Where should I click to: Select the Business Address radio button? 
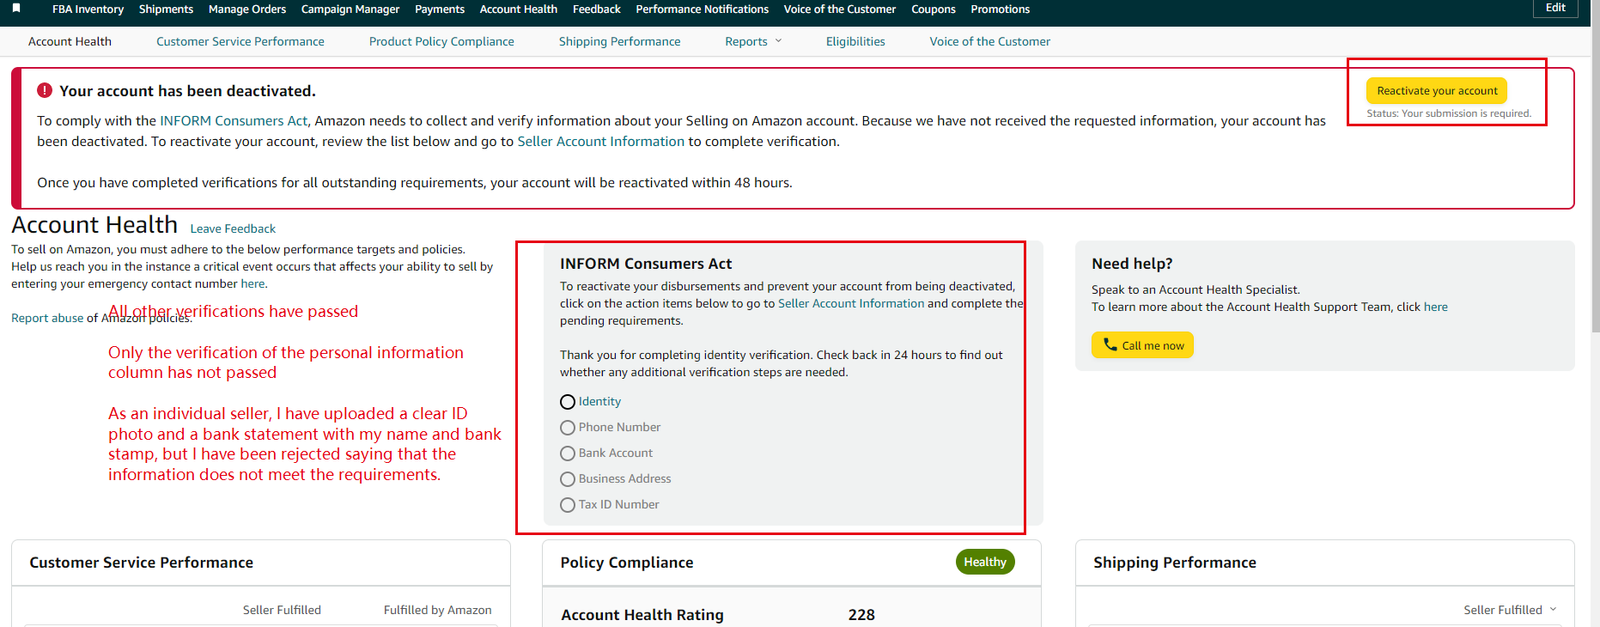click(568, 480)
